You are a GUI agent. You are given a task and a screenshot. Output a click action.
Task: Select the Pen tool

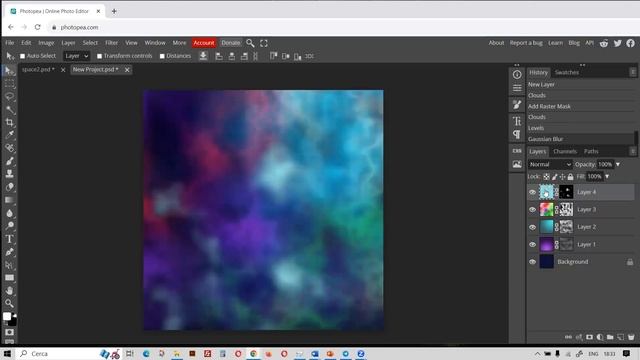click(9, 252)
